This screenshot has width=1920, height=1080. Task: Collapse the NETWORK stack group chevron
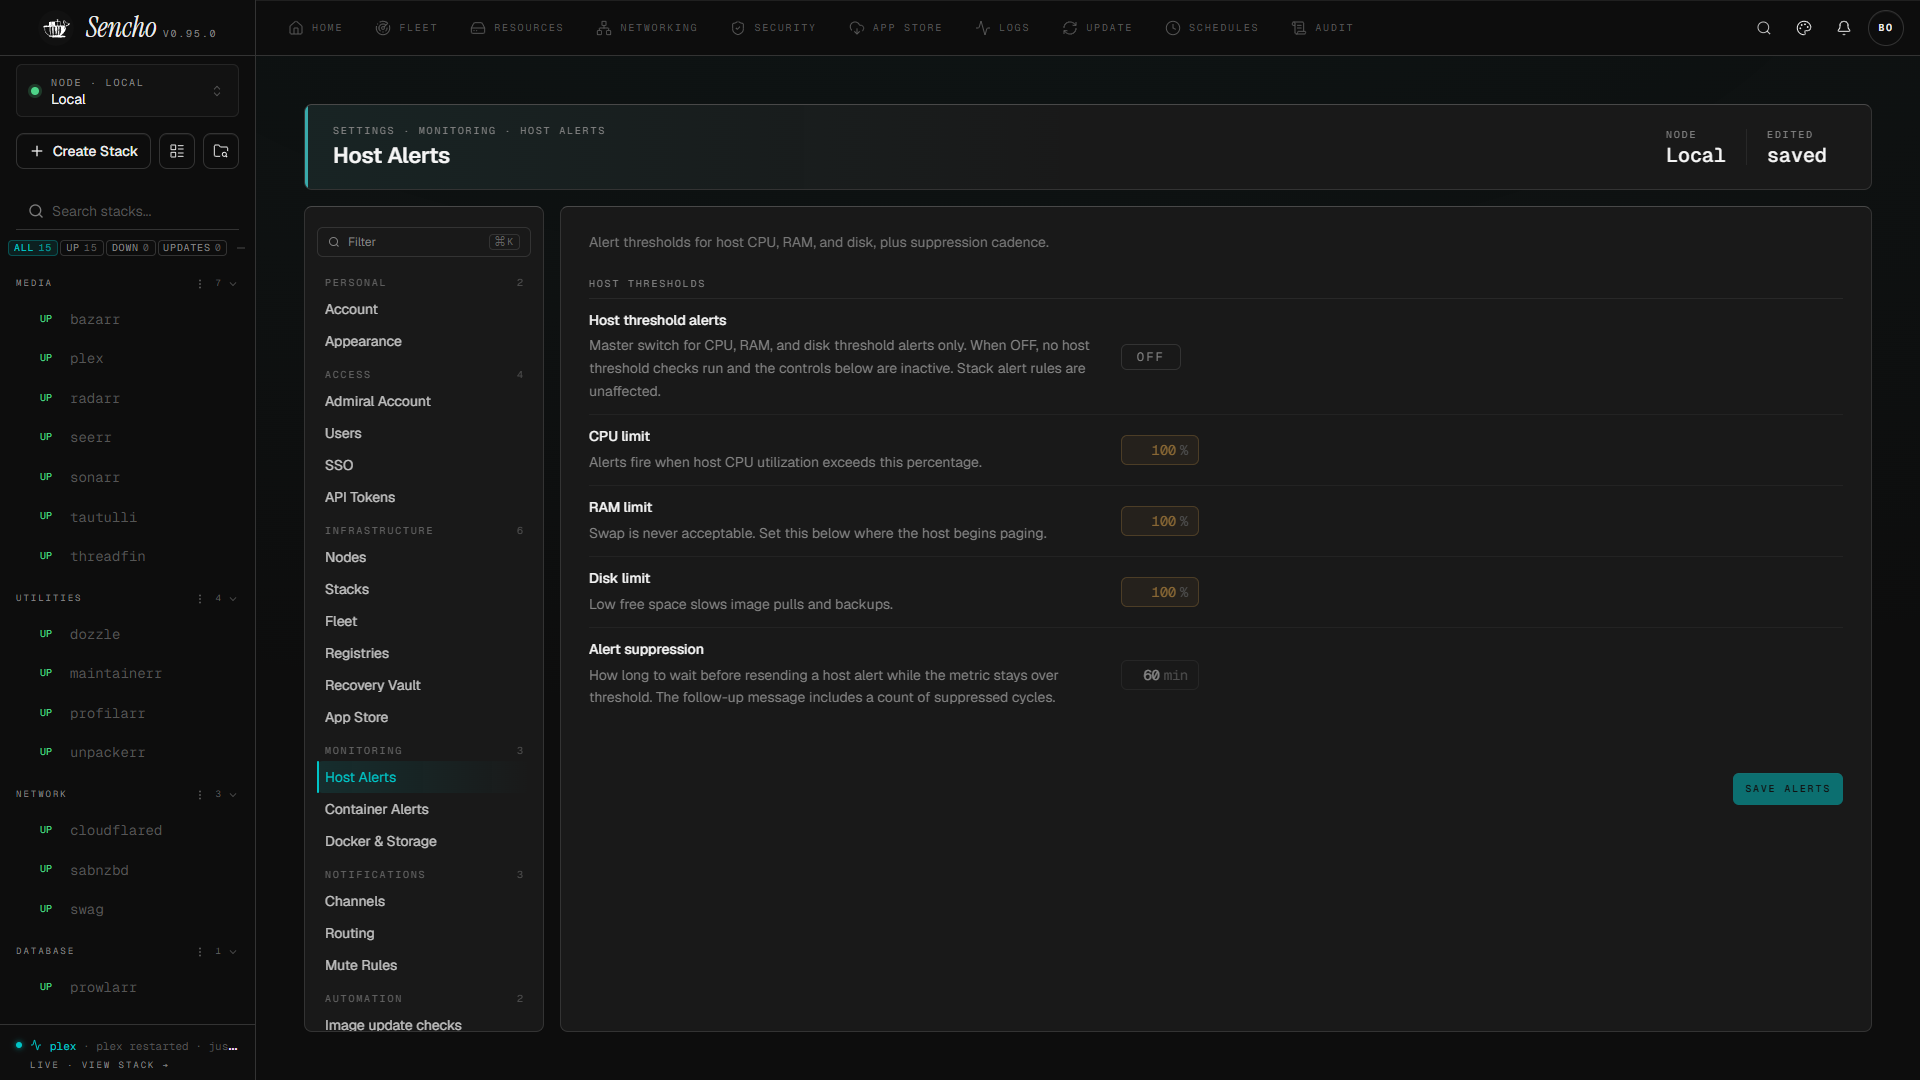[233, 795]
